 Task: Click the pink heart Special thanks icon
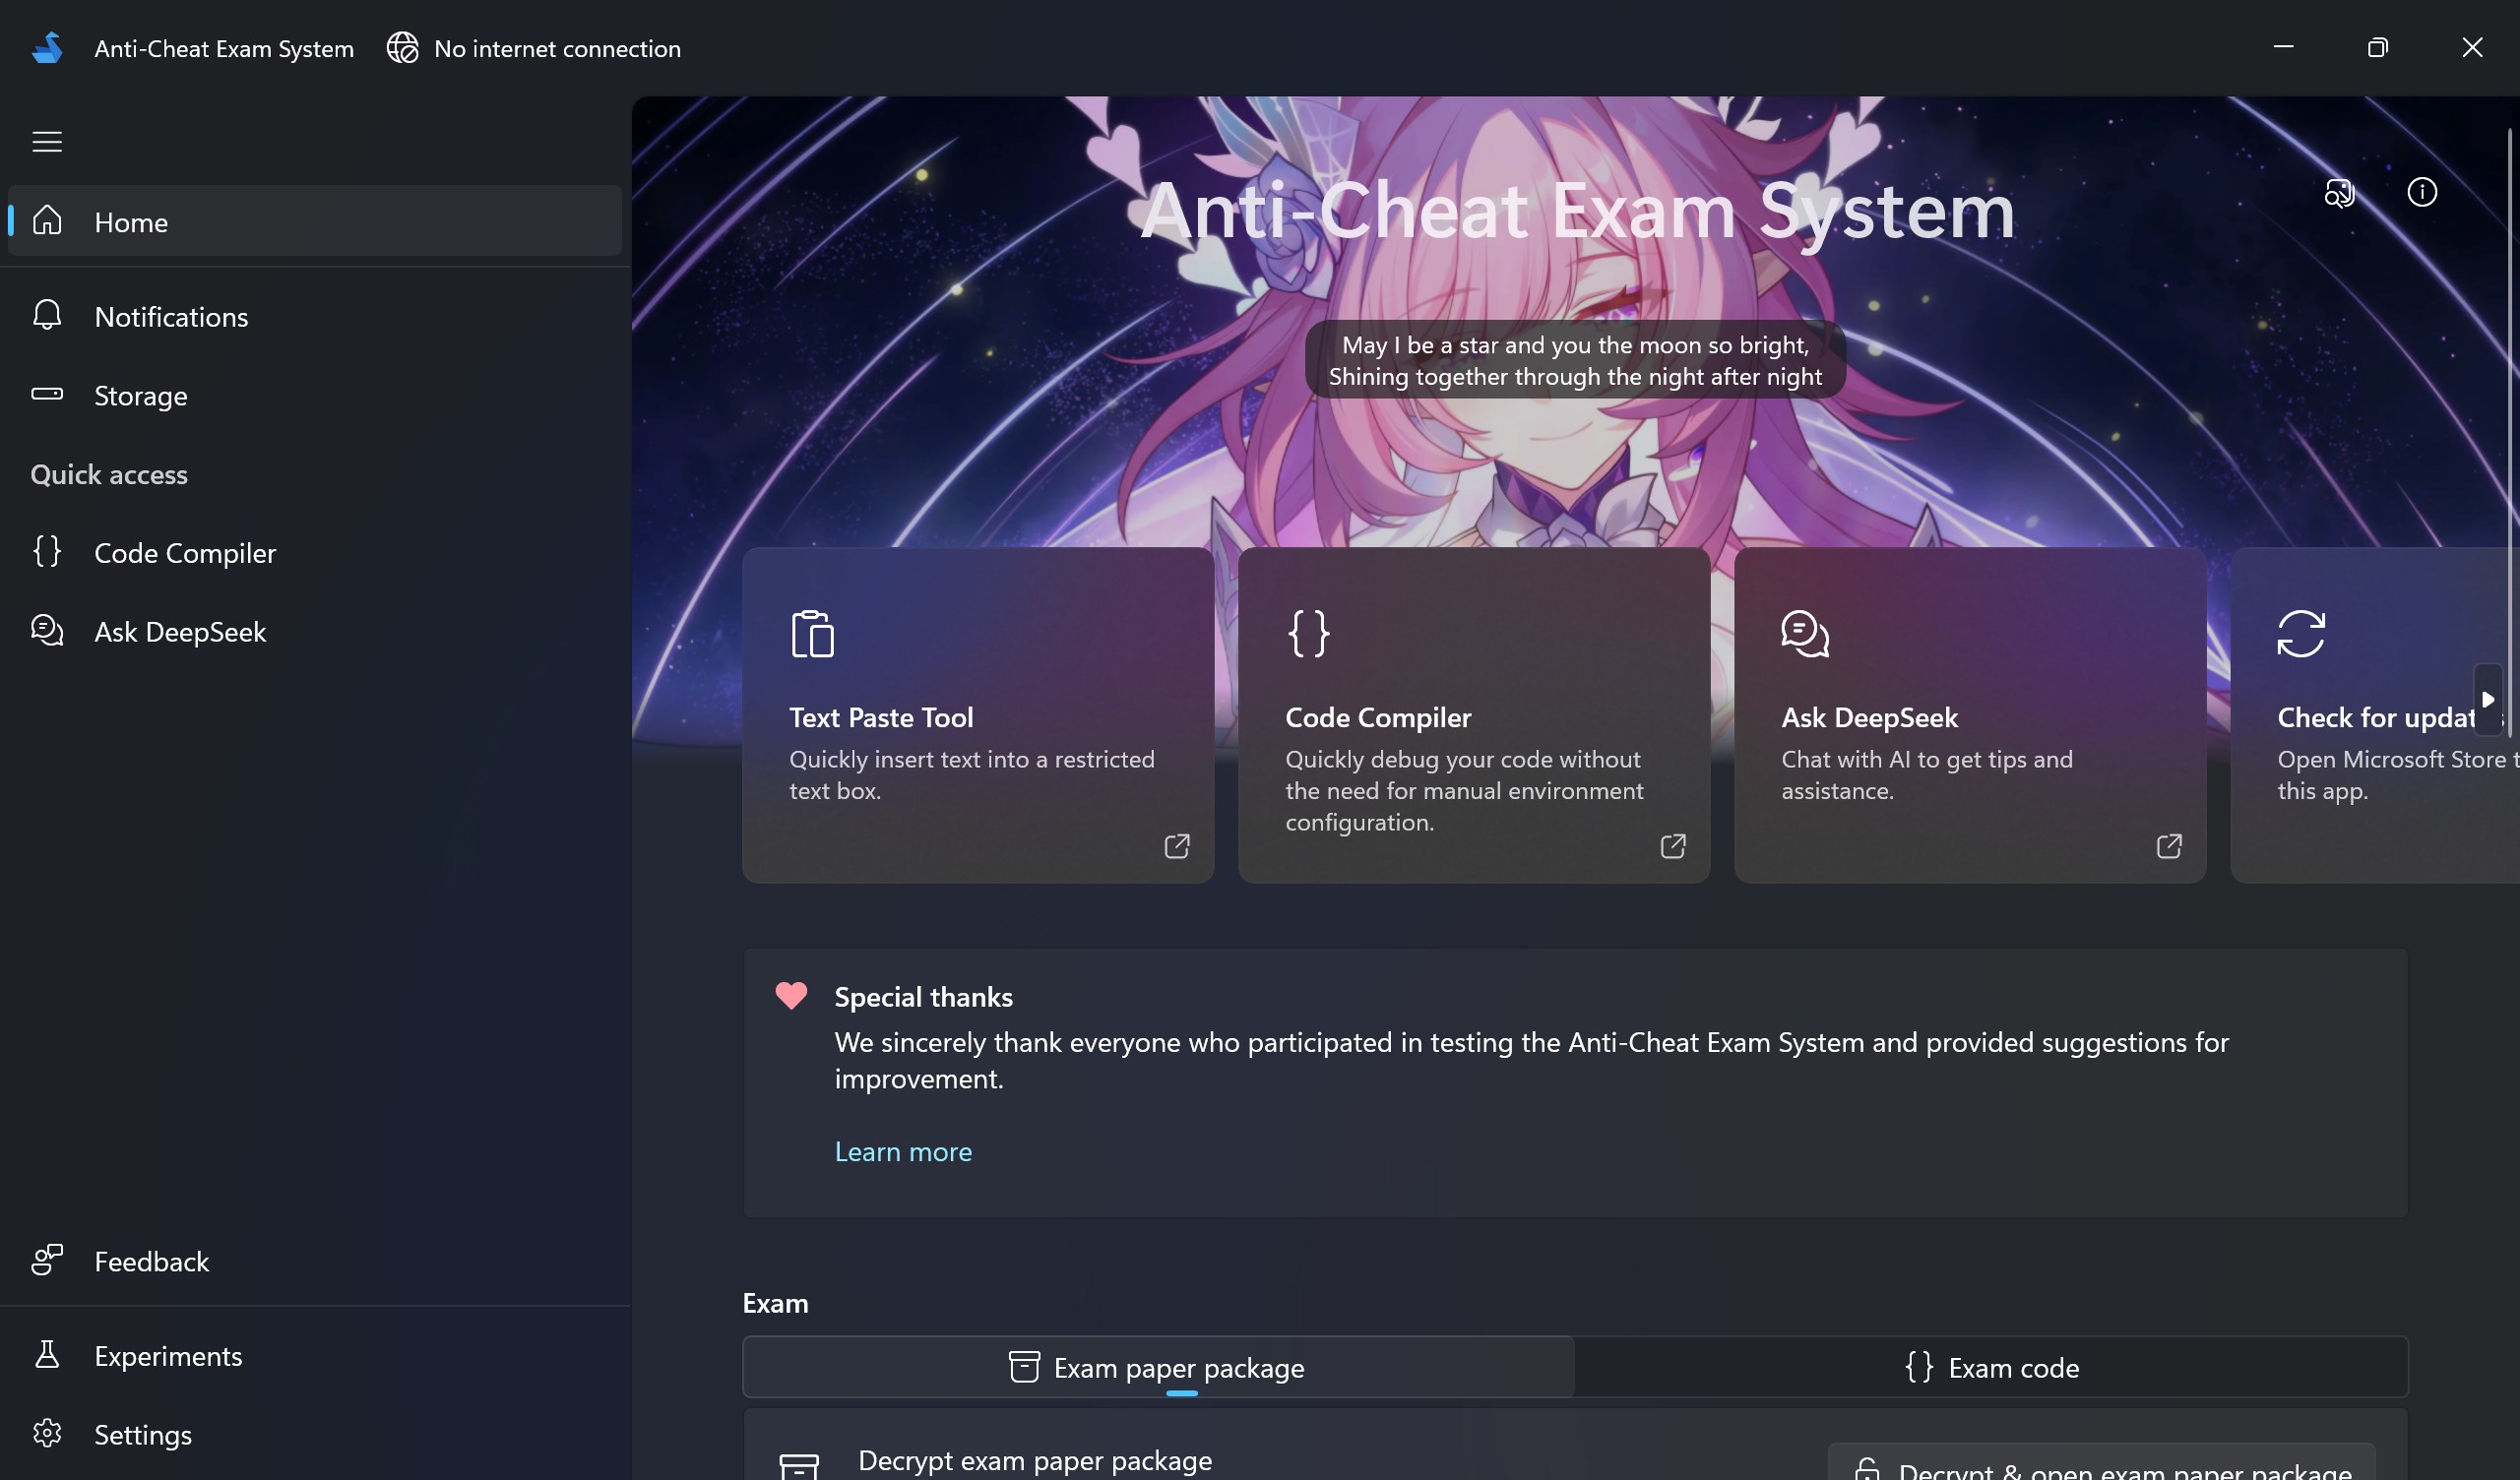pos(791,995)
